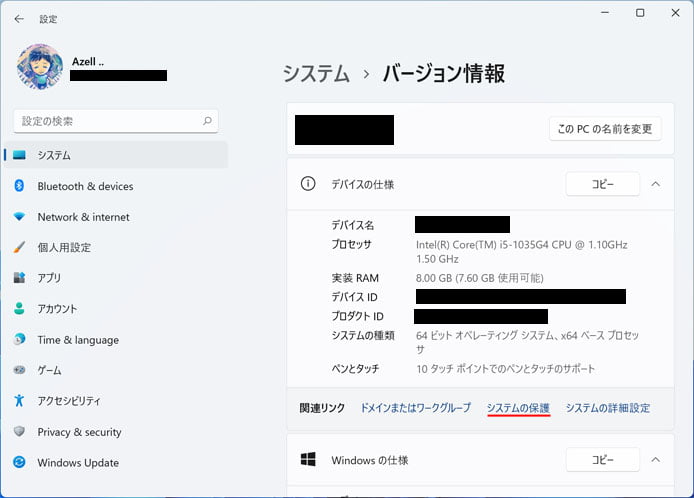
Task: Click the Windows logo icon by Windows の仕様
Action: point(308,459)
